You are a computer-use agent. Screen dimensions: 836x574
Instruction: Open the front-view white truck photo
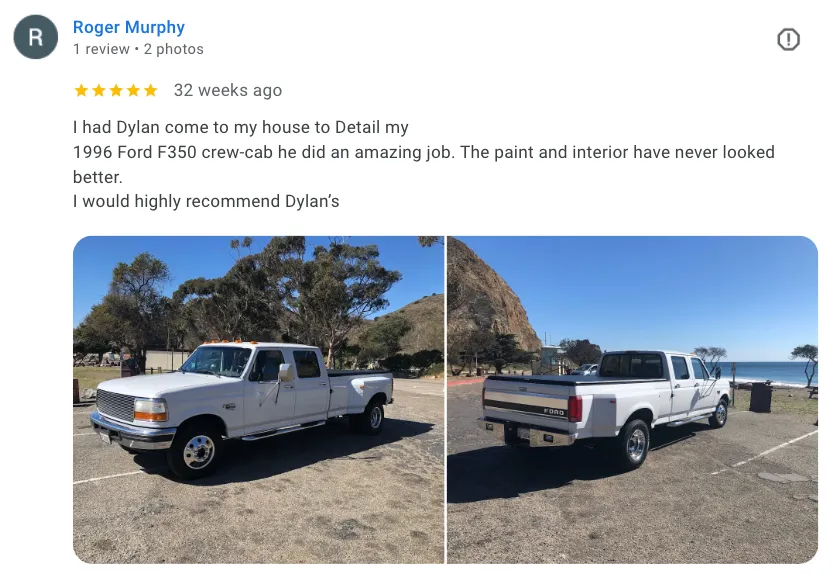pyautogui.click(x=258, y=400)
